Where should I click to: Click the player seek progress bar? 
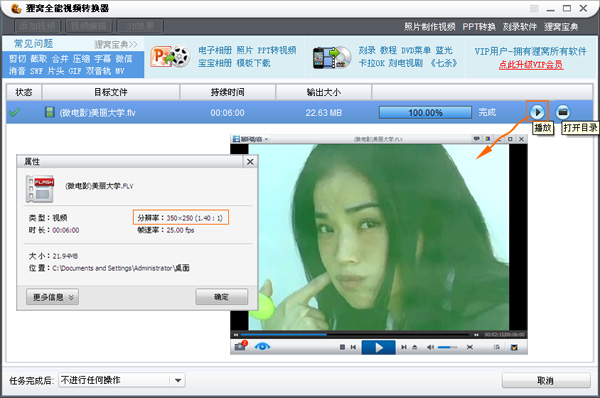355,334
